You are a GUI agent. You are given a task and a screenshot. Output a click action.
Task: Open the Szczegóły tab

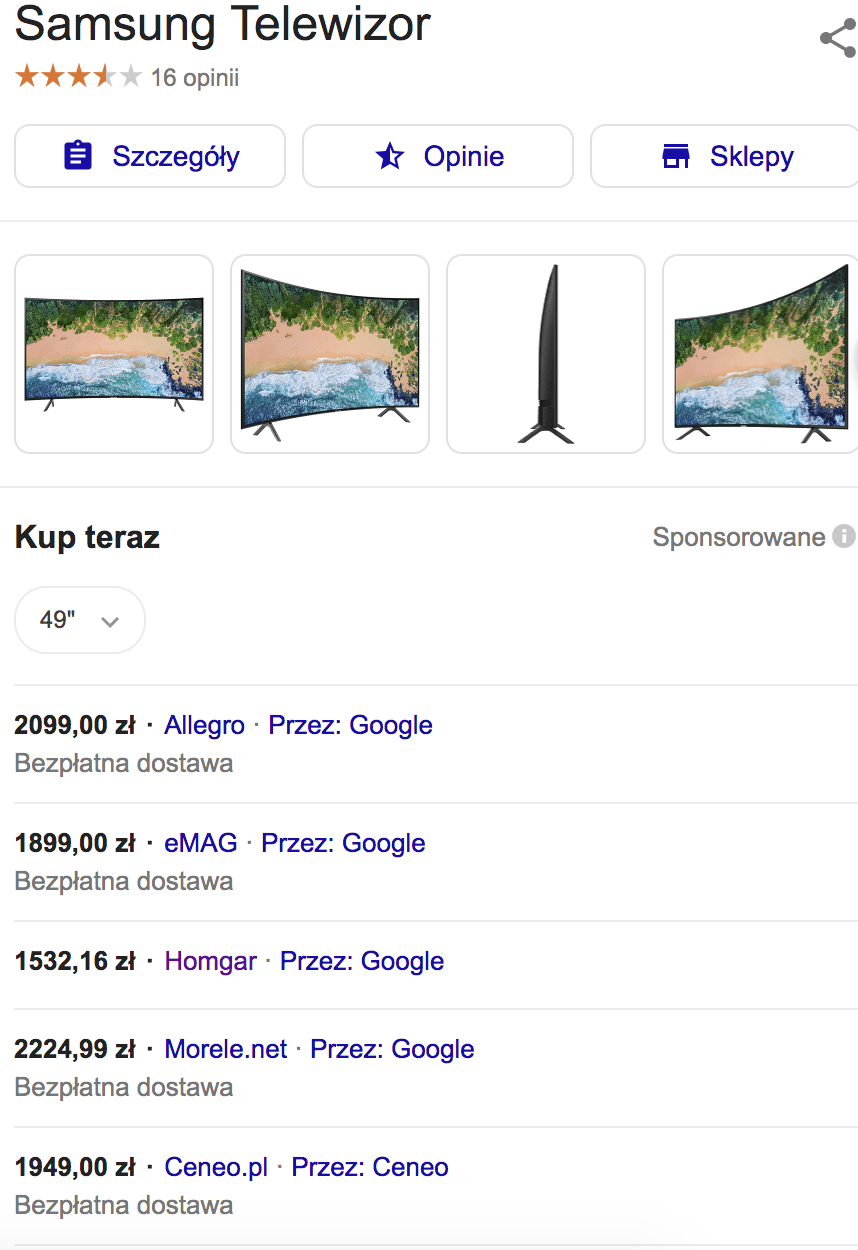coord(150,156)
